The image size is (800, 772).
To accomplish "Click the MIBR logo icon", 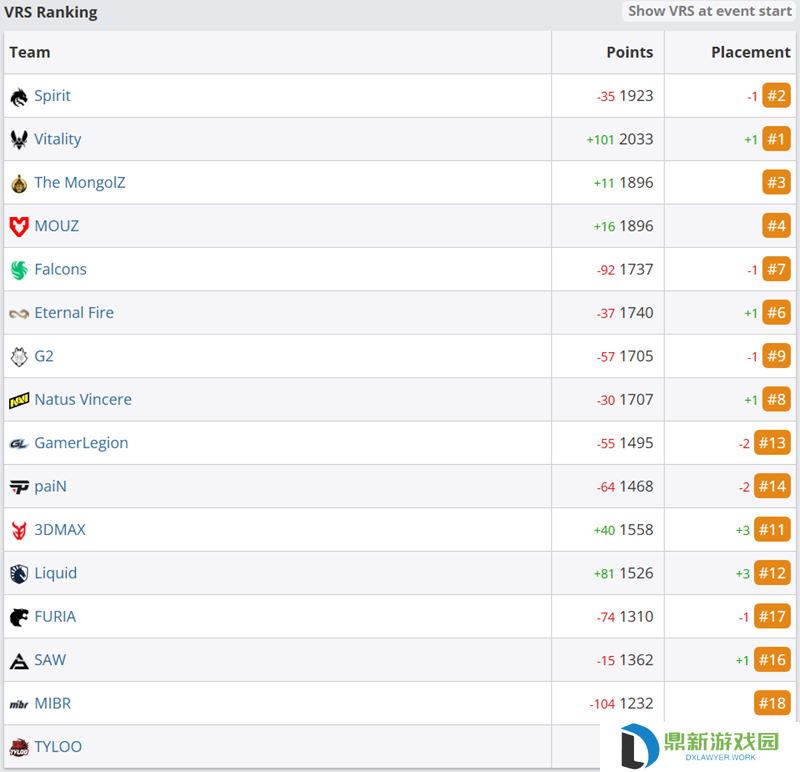I will coord(19,705).
